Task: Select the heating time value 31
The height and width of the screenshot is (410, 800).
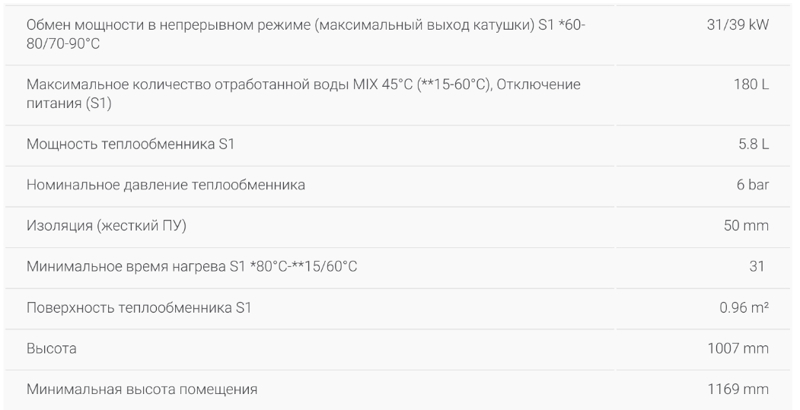Action: 756,267
